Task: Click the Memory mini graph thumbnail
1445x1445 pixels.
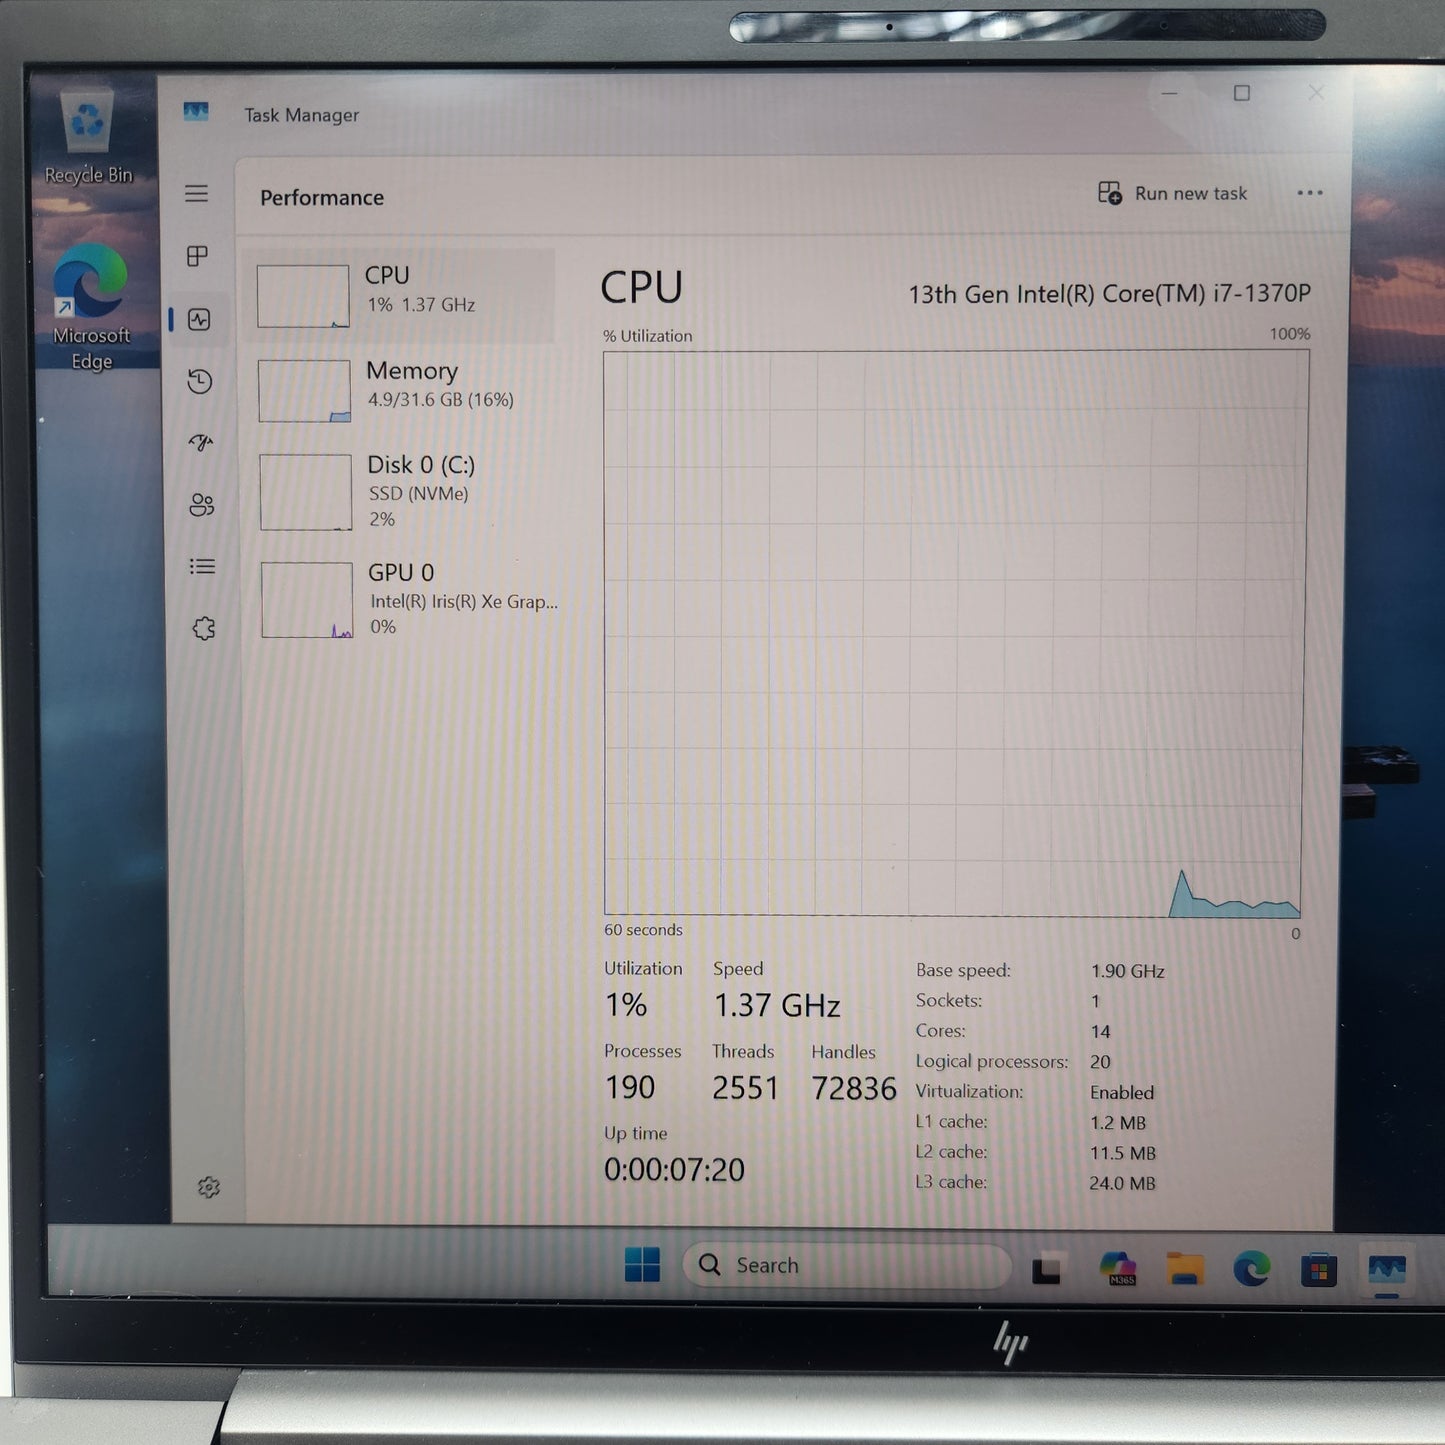Action: [x=304, y=391]
